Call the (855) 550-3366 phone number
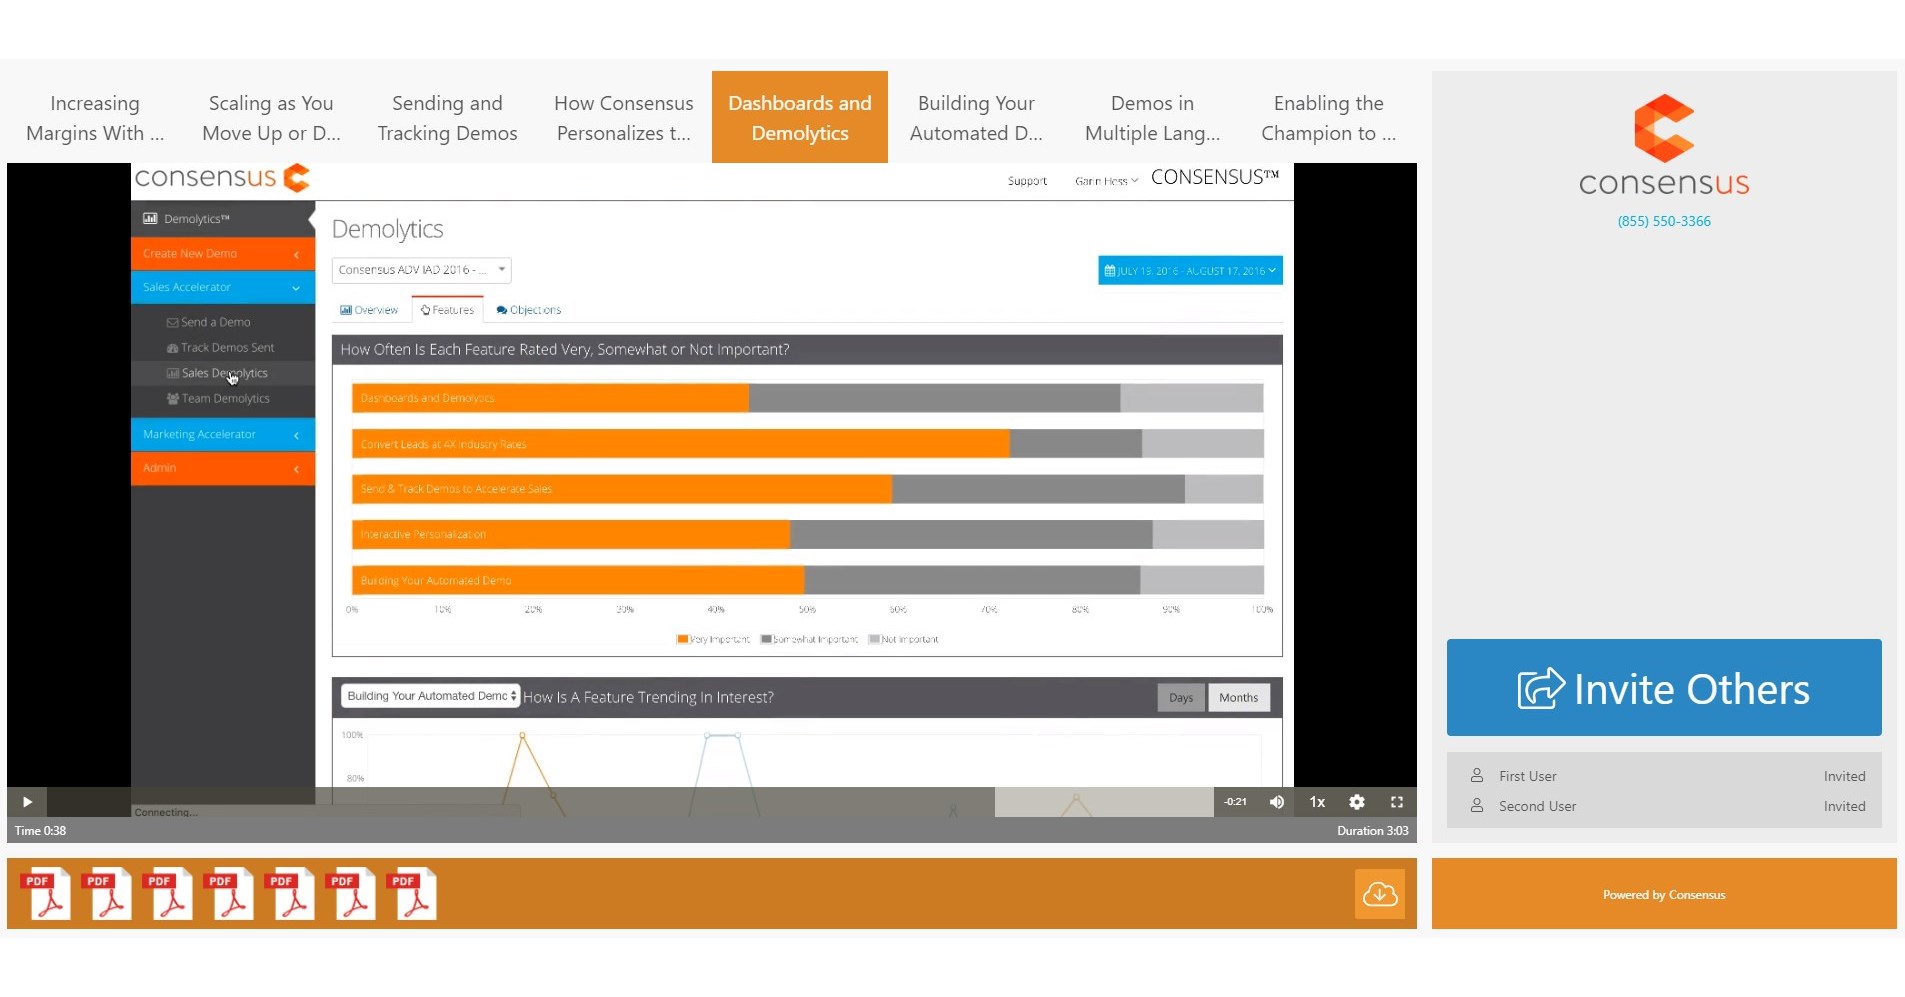Image resolution: width=1905 pixels, height=997 pixels. coord(1663,221)
